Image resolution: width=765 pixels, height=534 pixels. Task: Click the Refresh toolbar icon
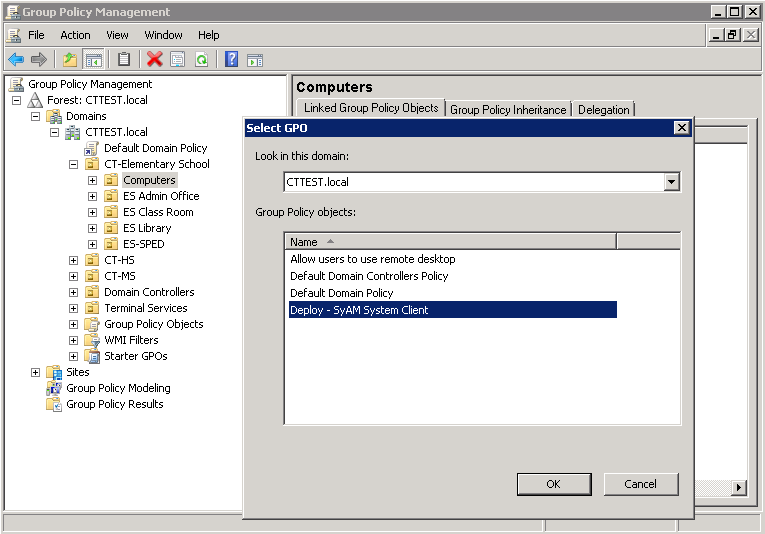click(201, 60)
